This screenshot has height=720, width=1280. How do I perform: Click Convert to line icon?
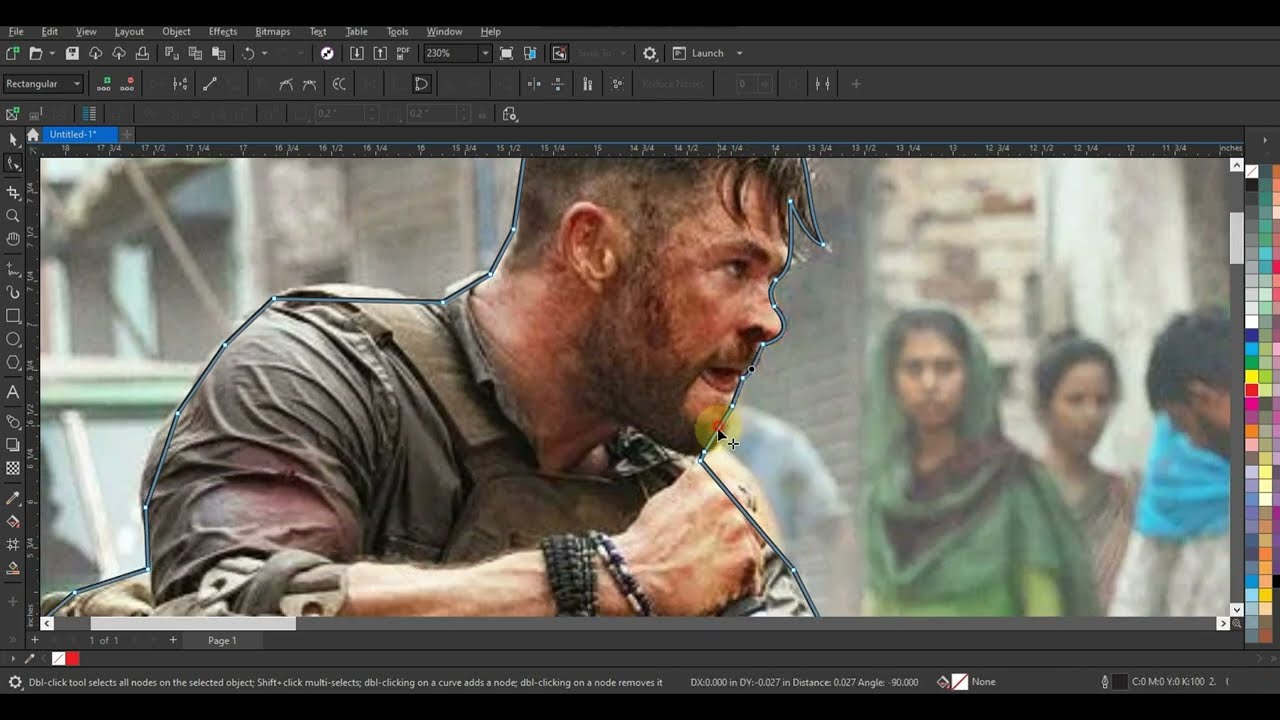coord(209,84)
